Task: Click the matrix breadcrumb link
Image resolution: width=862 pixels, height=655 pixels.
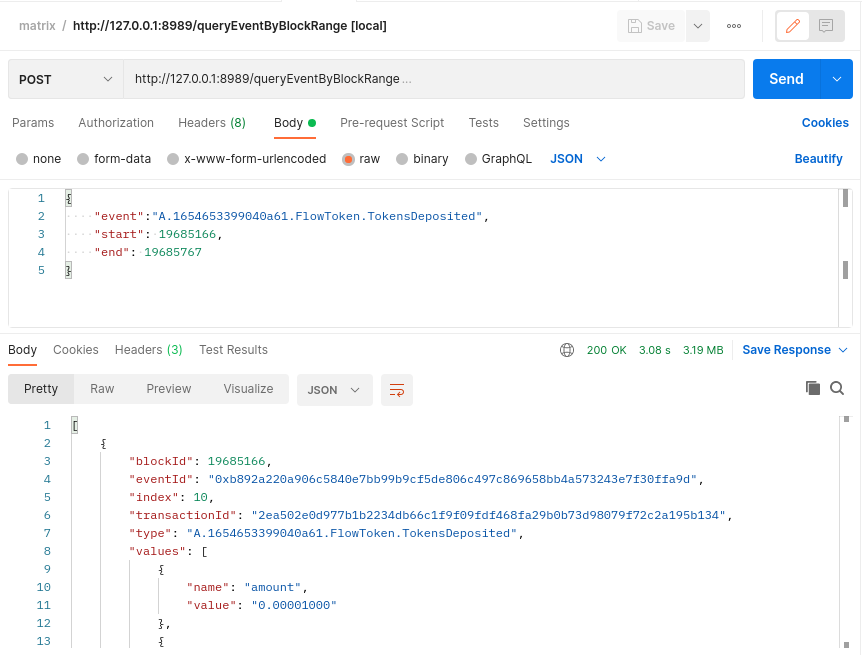Action: click(37, 26)
